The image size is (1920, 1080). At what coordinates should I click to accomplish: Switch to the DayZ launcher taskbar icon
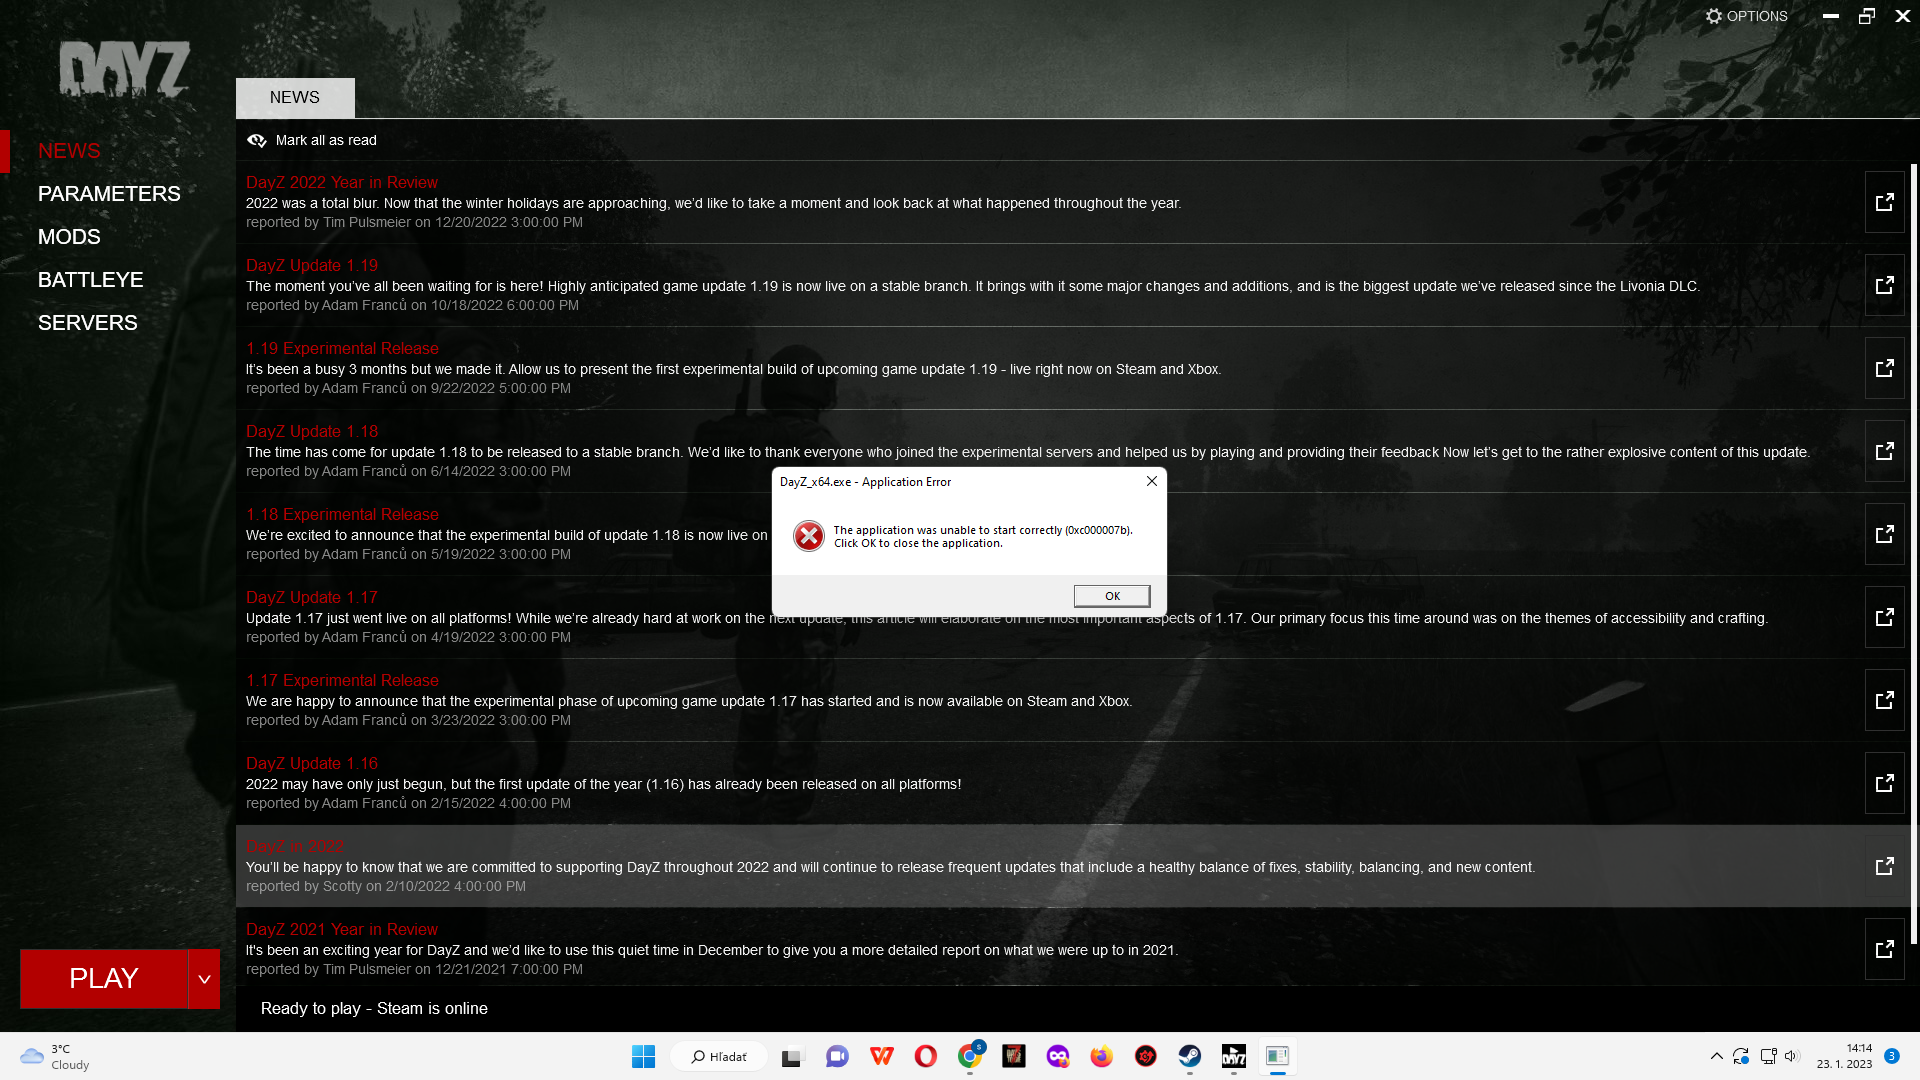(x=1233, y=1056)
